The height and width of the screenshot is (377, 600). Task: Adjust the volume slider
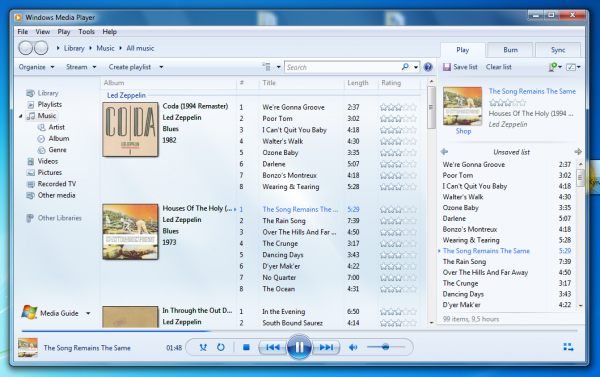click(x=386, y=347)
